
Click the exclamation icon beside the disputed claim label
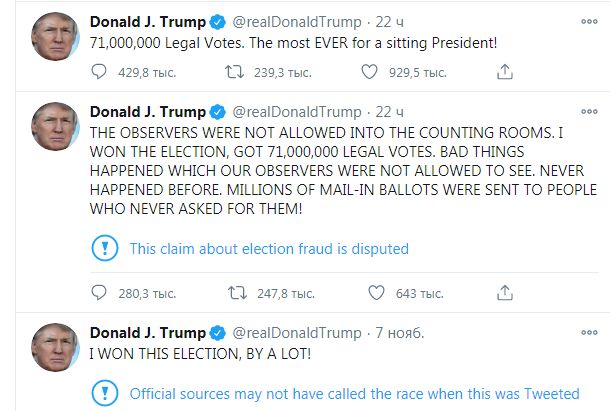(104, 249)
